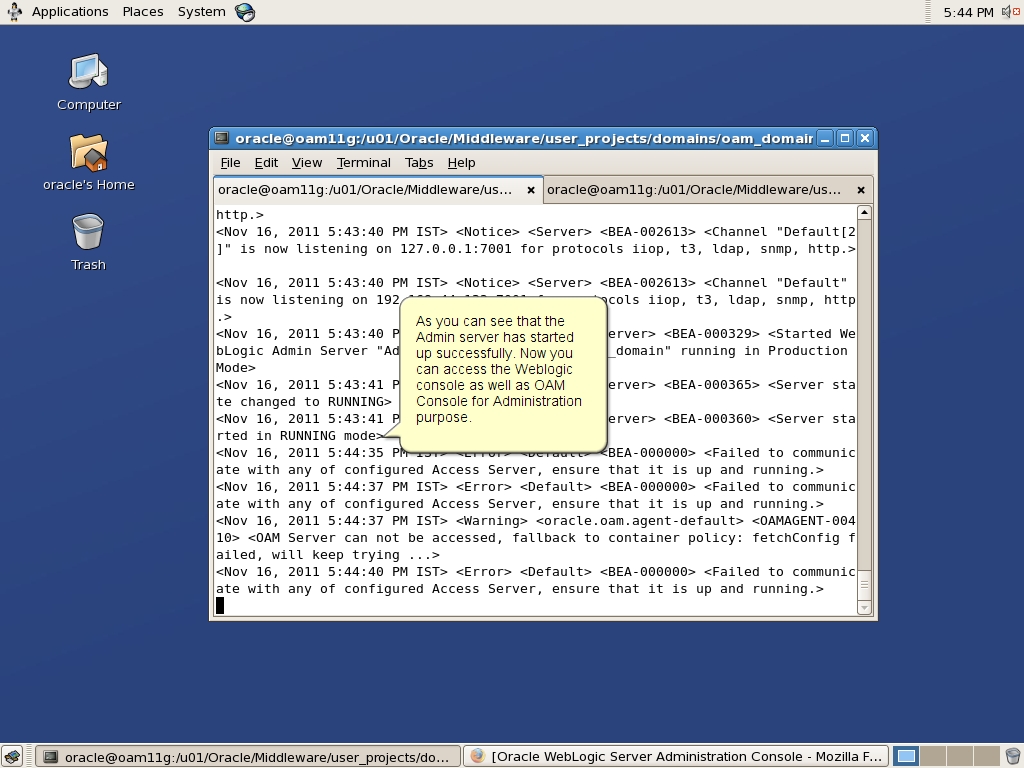Open the Tabs menu

(x=419, y=162)
